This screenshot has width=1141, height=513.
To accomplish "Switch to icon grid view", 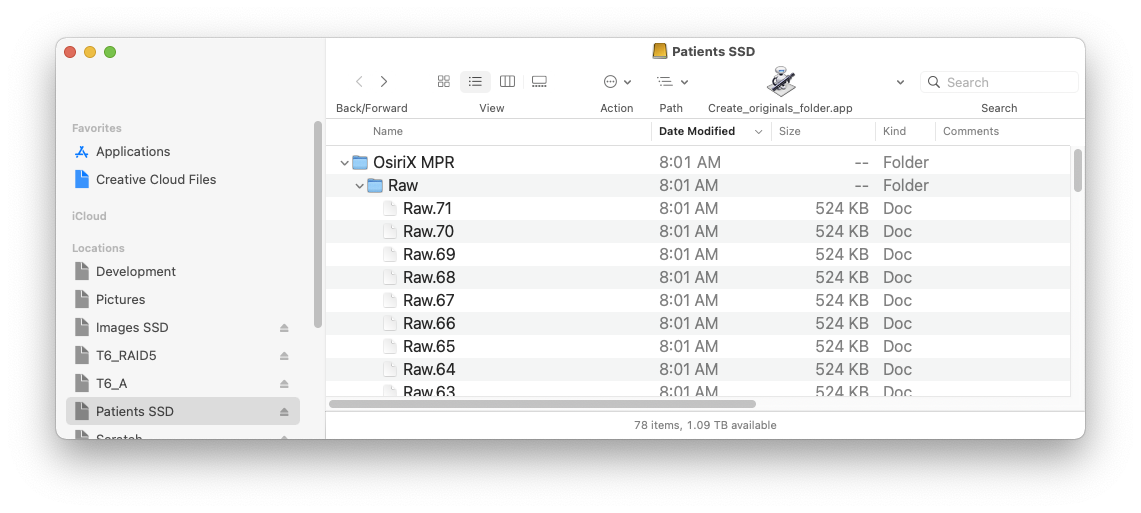I will coord(443,81).
